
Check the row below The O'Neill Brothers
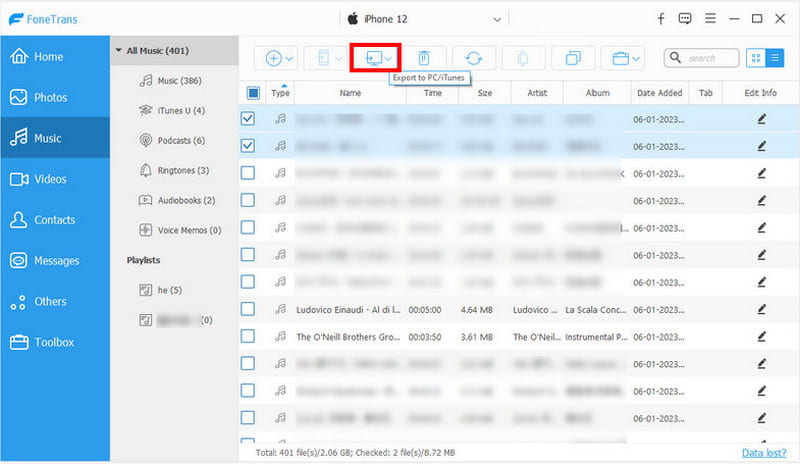pyautogui.click(x=248, y=363)
